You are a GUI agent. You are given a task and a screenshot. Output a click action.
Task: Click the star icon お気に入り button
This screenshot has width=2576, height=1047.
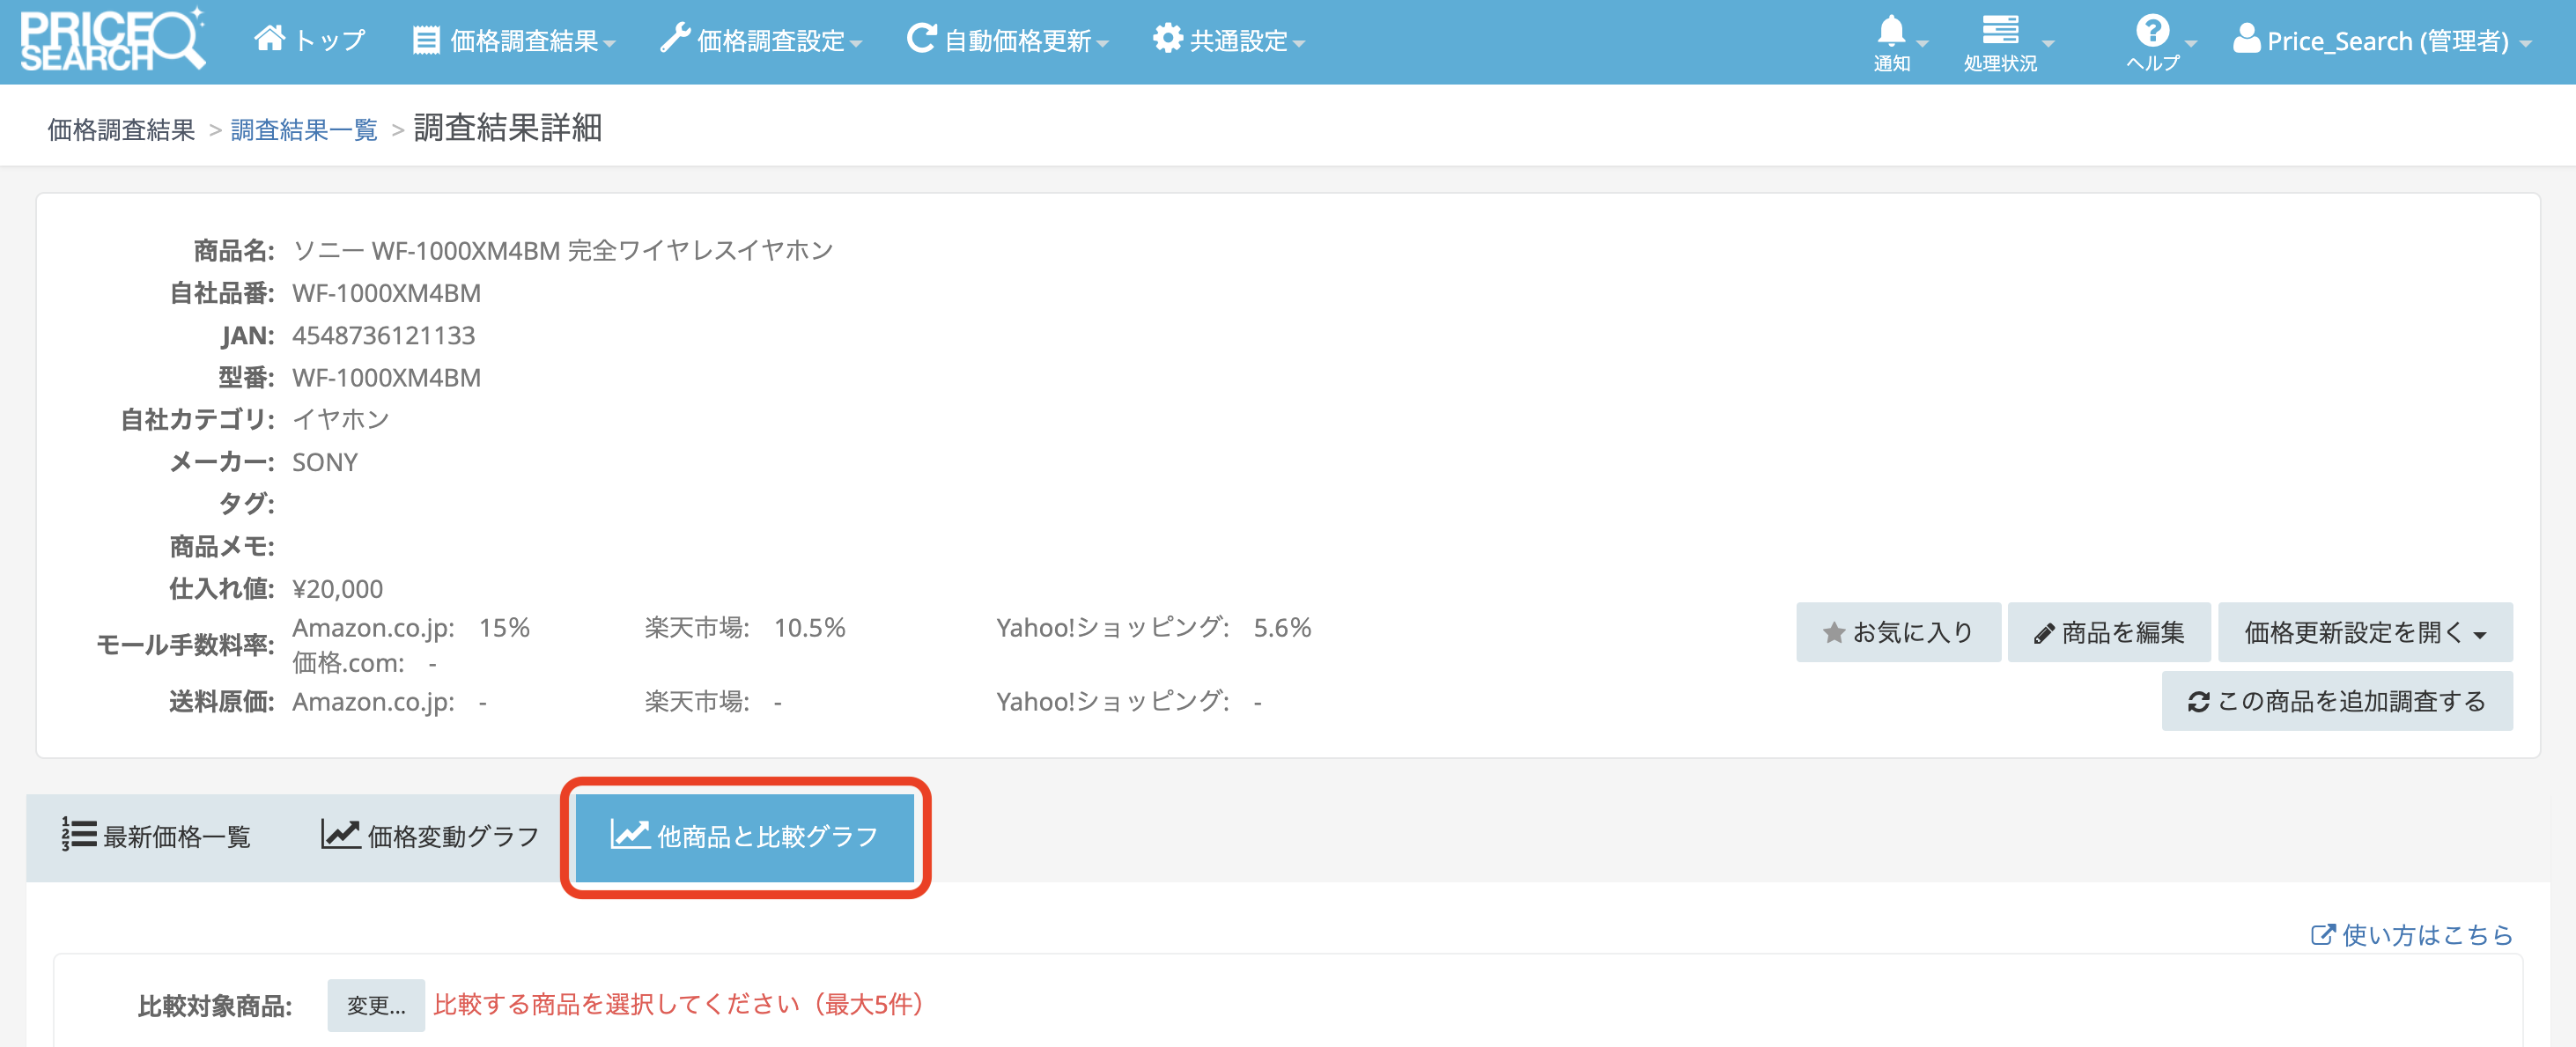click(1897, 632)
